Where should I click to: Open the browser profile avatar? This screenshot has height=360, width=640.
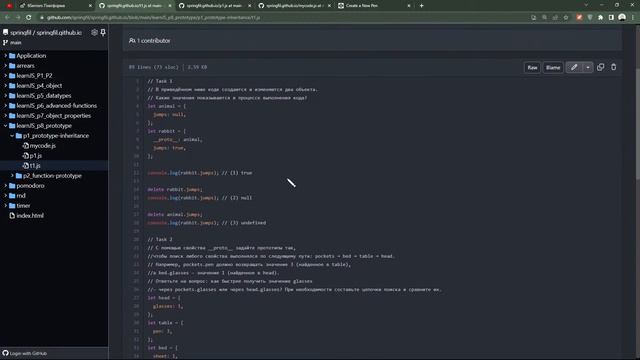coord(622,17)
